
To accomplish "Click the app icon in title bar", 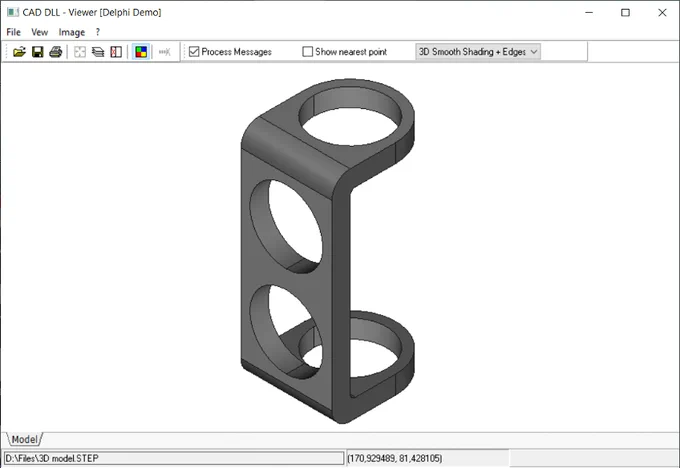I will click(x=13, y=12).
